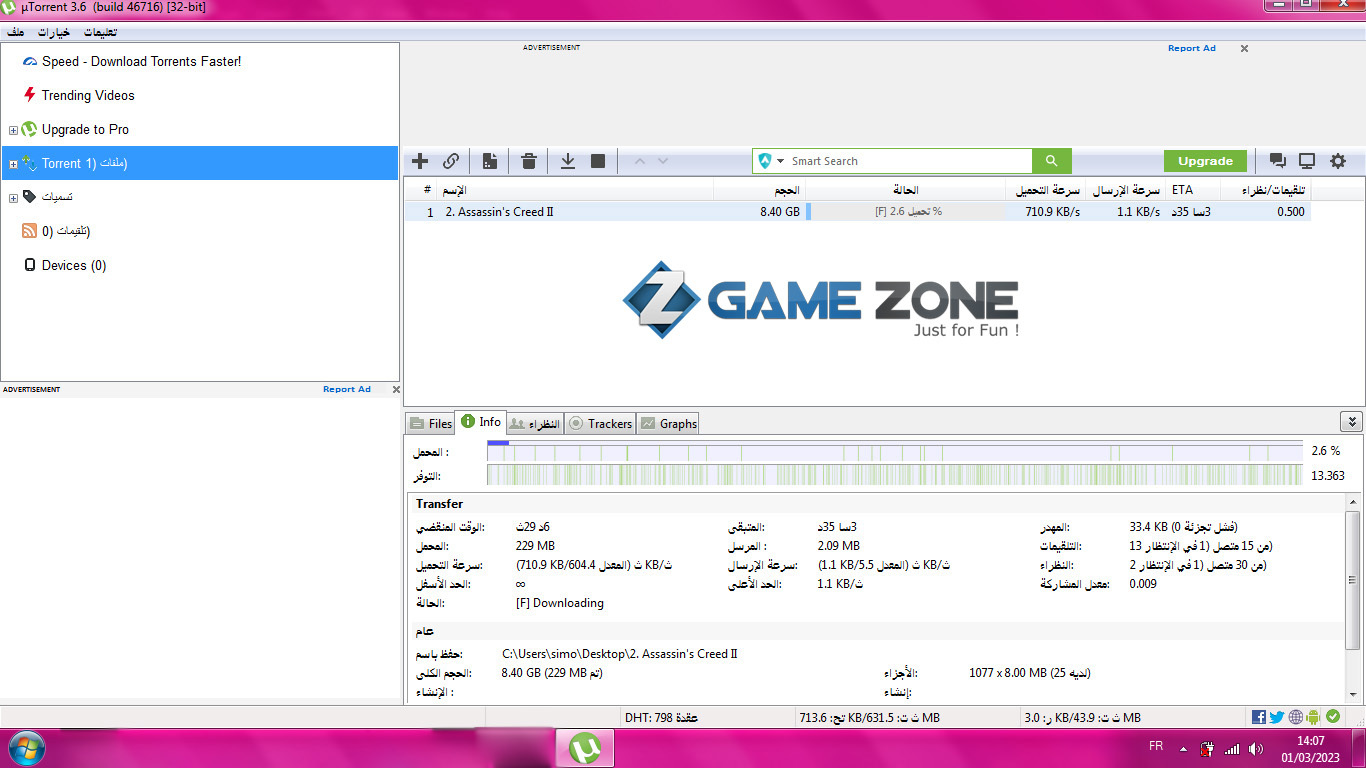Viewport: 1366px width, 768px height.
Task: Open Preferences with the gear icon
Action: point(1338,161)
